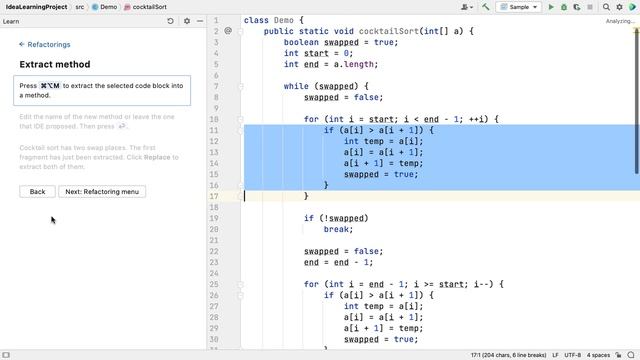Open IDE status icon at far right of status bar
This screenshot has height=360, width=640.
click(x=631, y=355)
